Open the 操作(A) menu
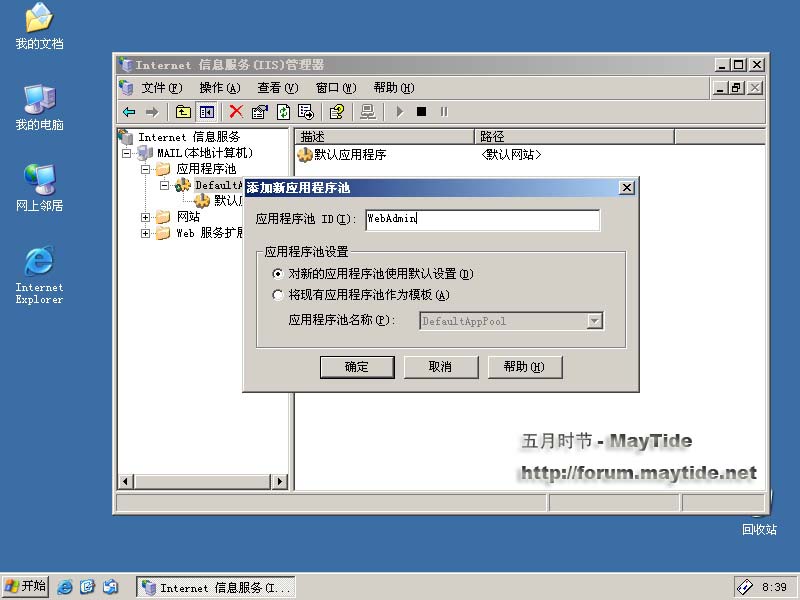800x600 pixels. [218, 88]
